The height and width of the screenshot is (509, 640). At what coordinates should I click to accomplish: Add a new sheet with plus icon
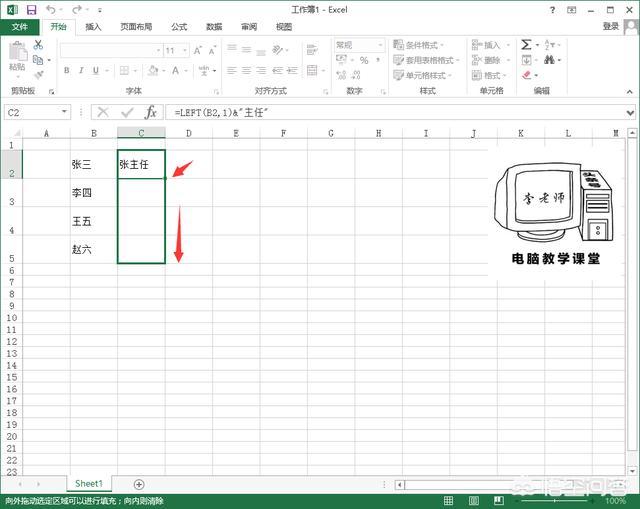tap(137, 484)
